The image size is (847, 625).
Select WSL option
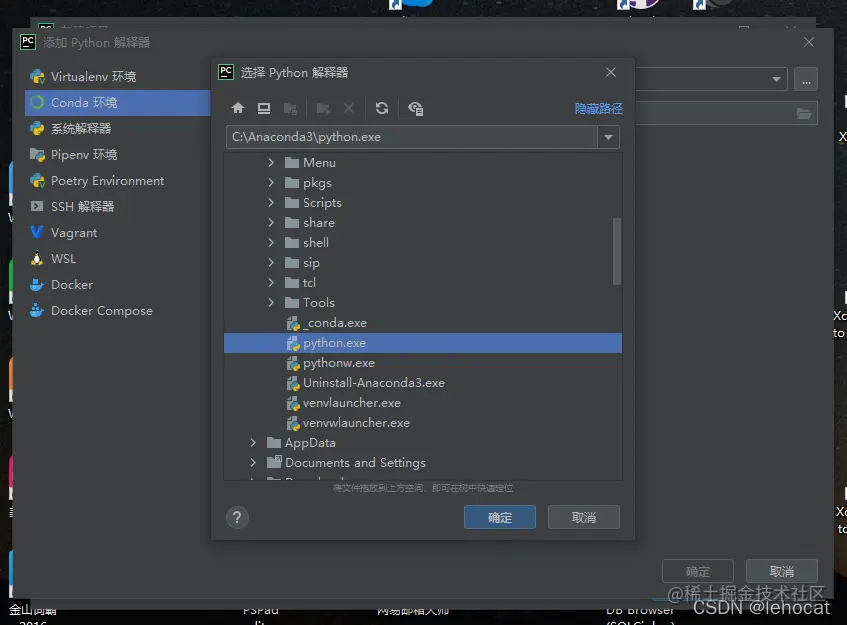coord(117,259)
